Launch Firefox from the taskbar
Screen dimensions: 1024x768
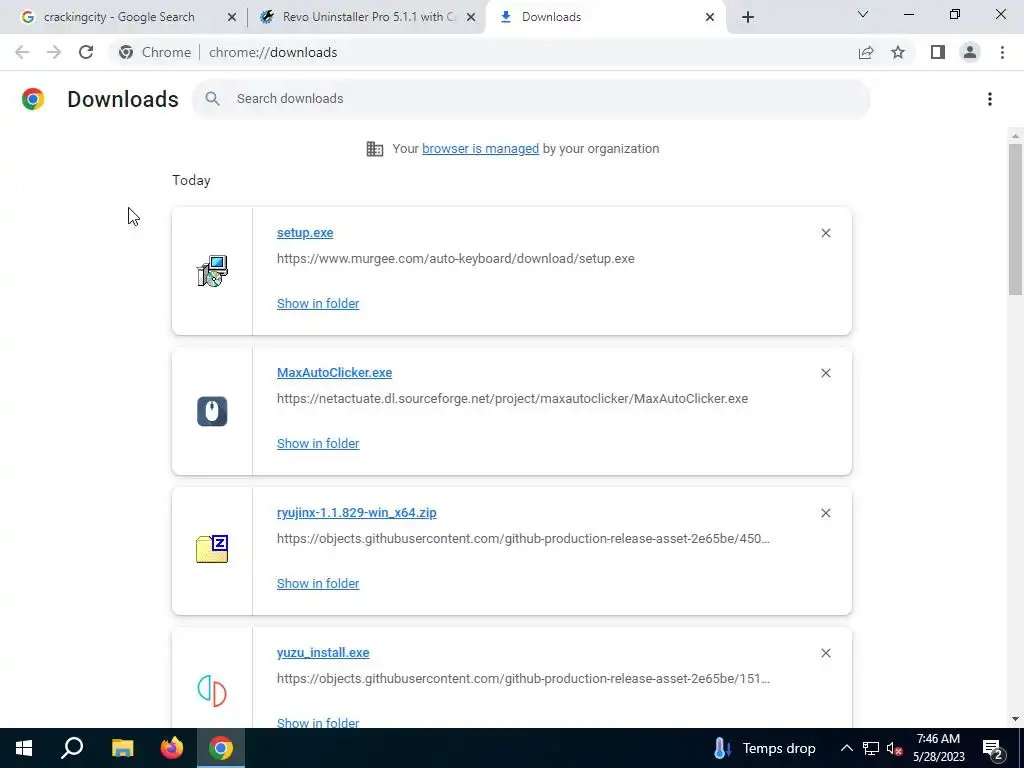(x=172, y=748)
